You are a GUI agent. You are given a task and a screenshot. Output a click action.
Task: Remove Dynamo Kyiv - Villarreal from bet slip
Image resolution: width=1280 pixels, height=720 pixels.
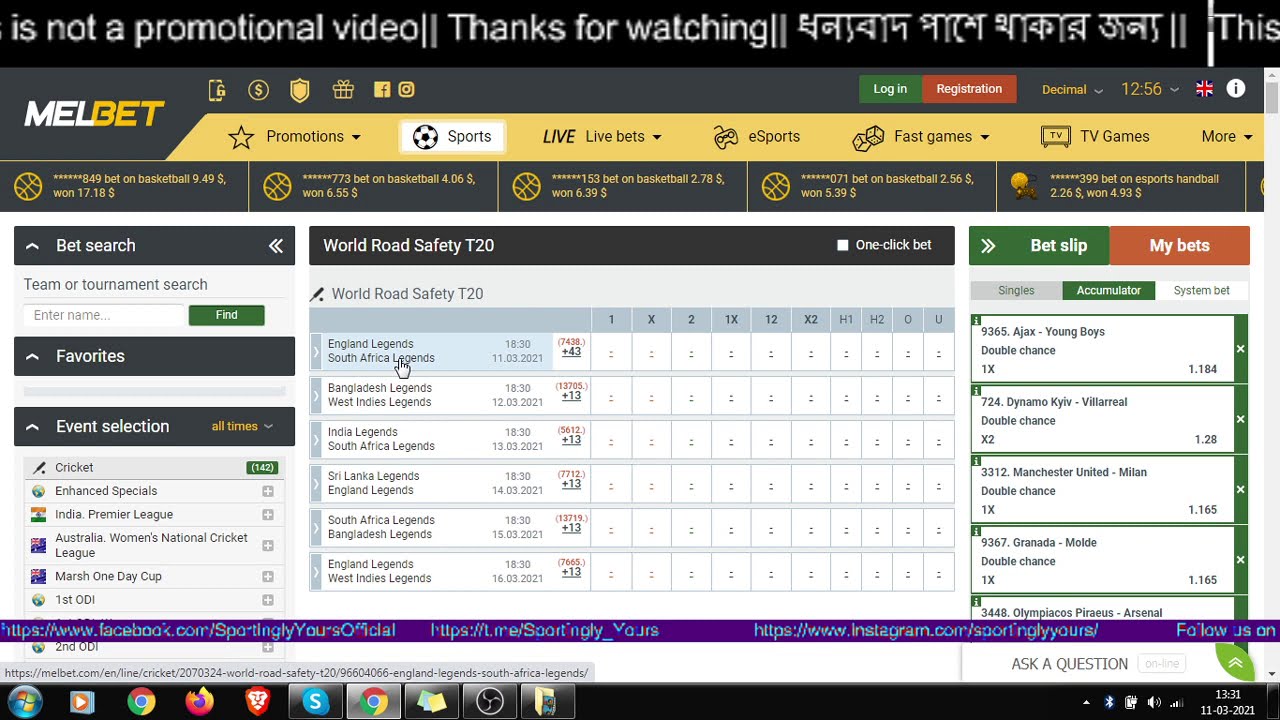coord(1240,420)
